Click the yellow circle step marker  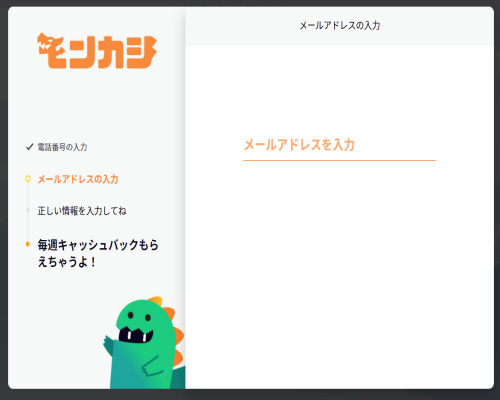(x=28, y=179)
